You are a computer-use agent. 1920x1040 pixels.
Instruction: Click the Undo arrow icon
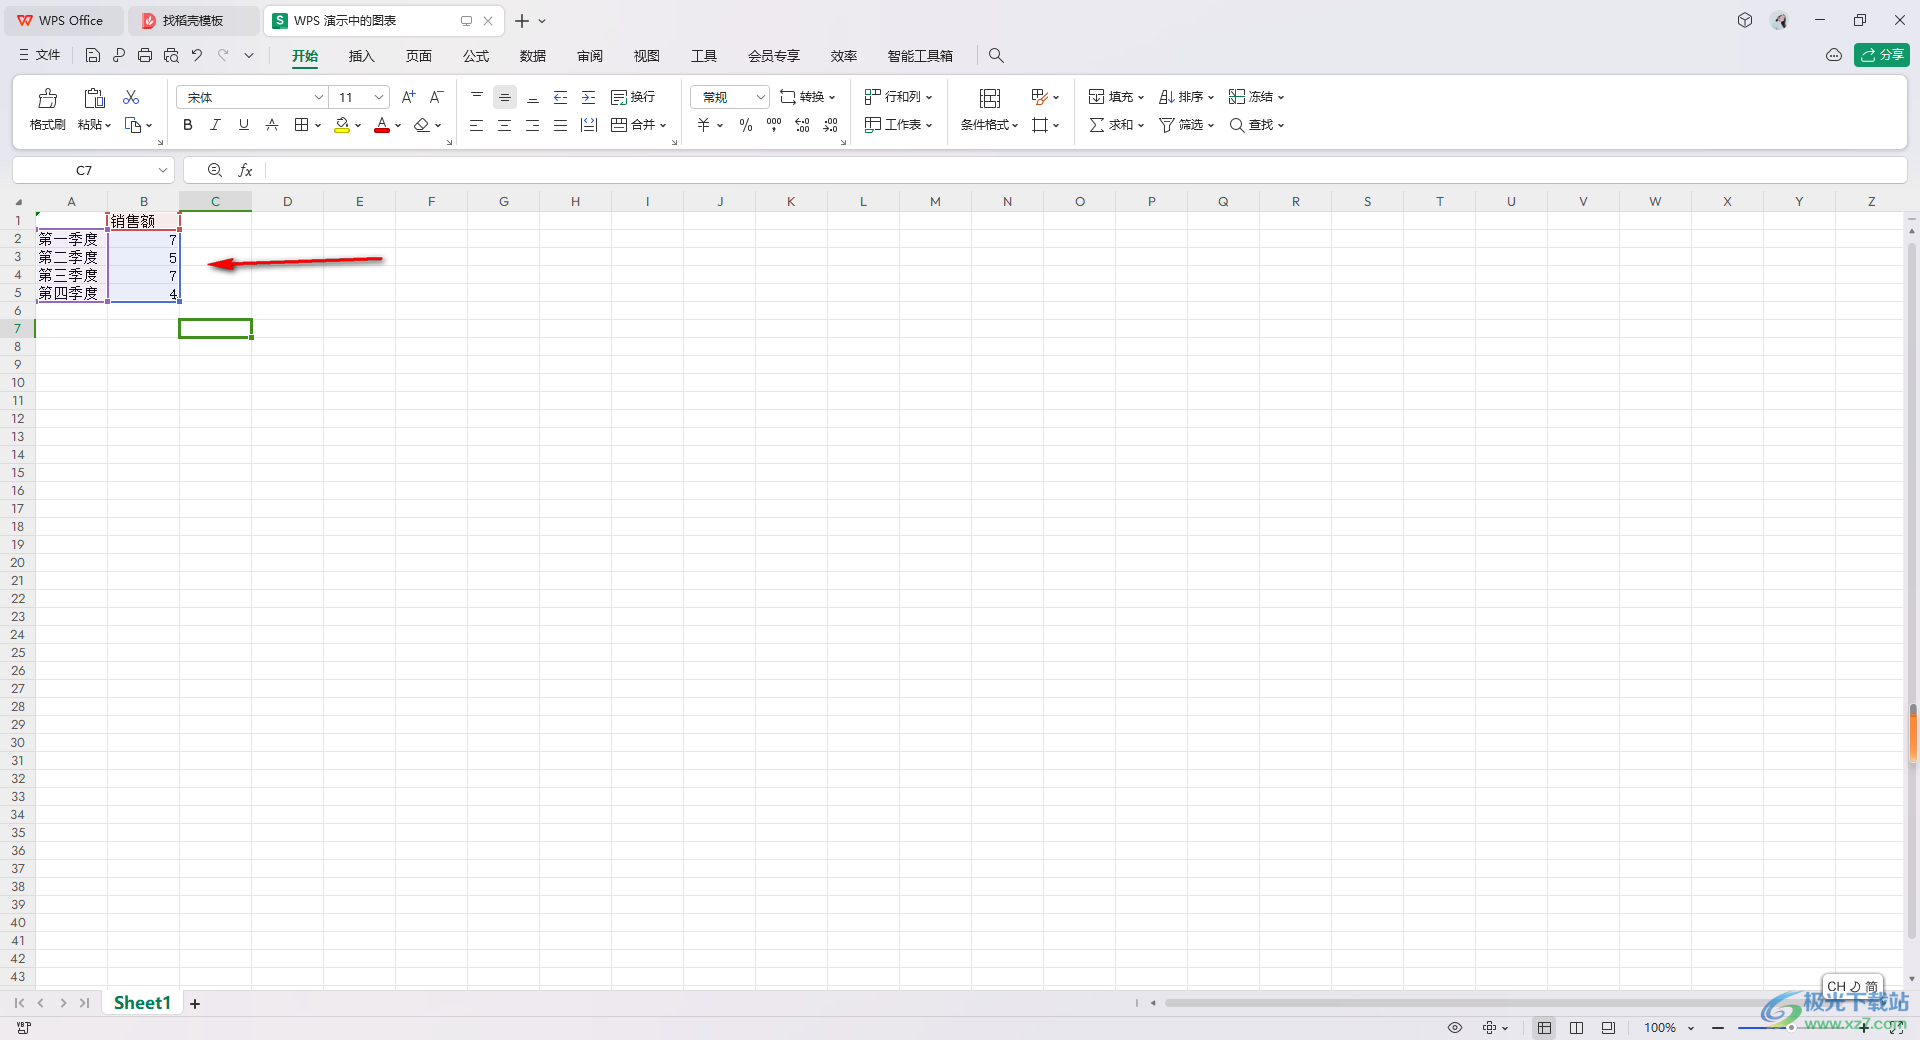click(x=197, y=55)
